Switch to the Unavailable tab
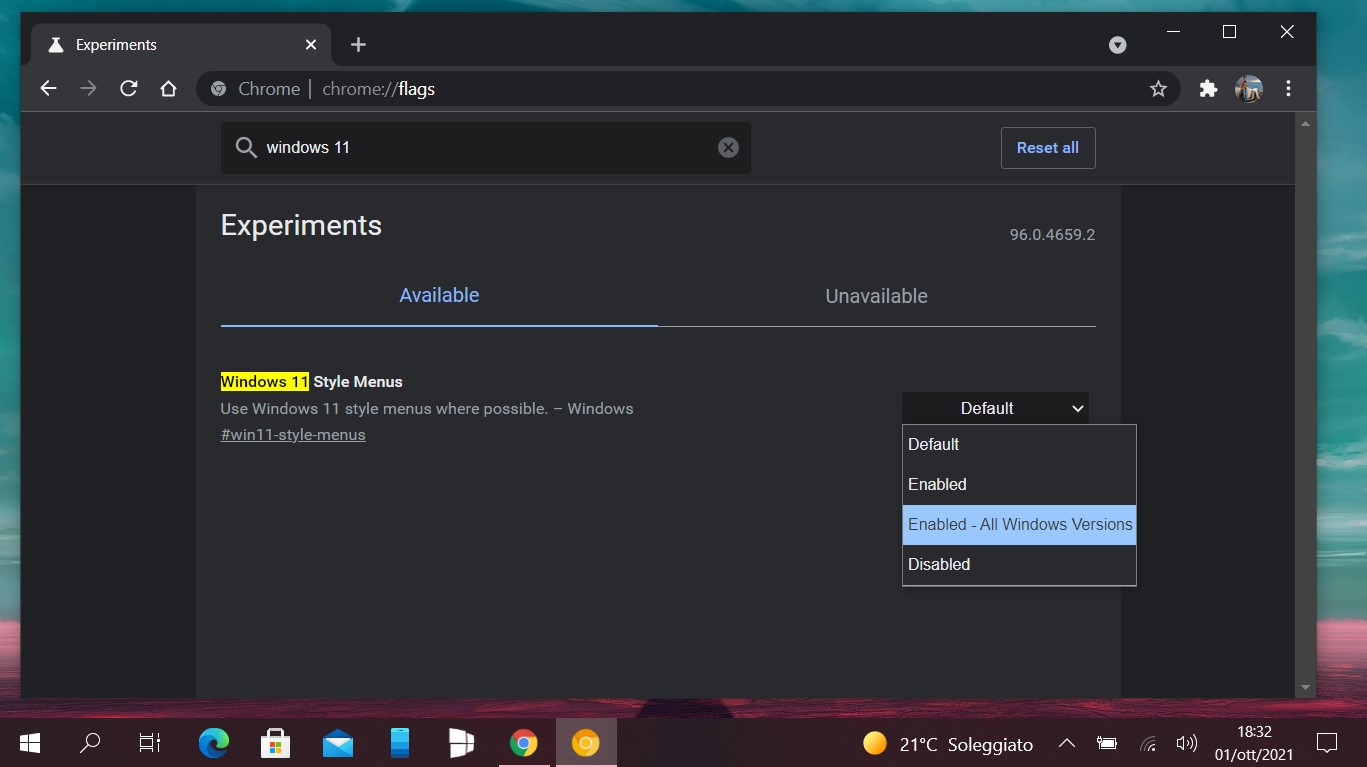 click(x=877, y=296)
